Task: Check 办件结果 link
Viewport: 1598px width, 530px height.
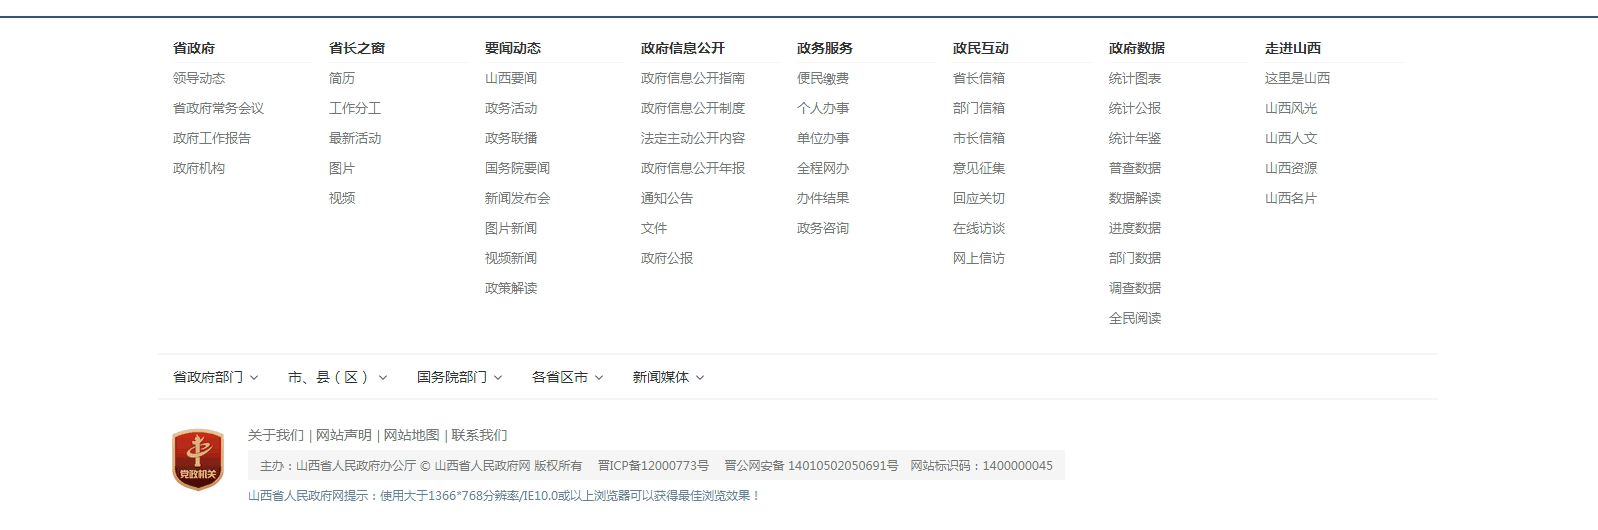Action: click(823, 198)
